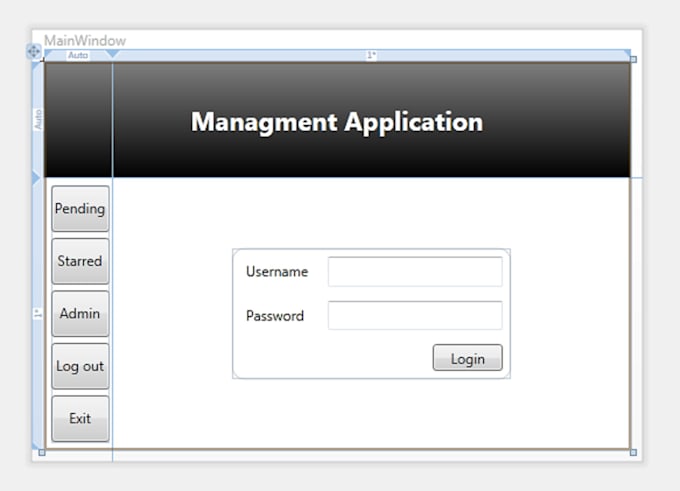Screen dimensions: 680x491
Task: Select the Admin button
Action: coord(80,314)
